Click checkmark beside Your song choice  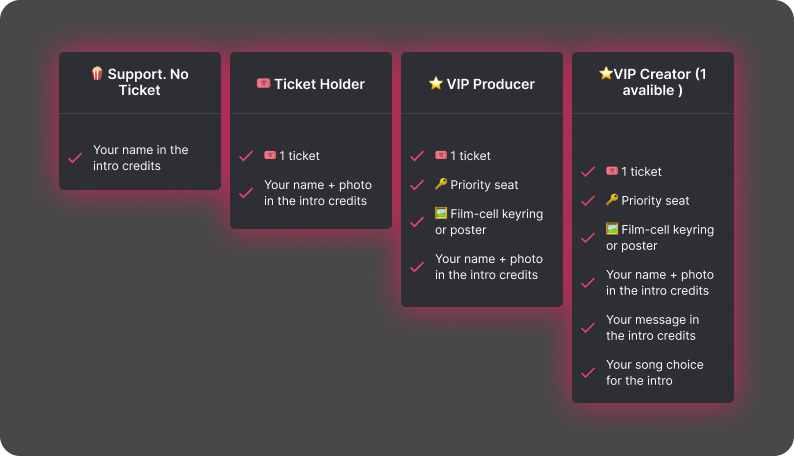tap(588, 373)
